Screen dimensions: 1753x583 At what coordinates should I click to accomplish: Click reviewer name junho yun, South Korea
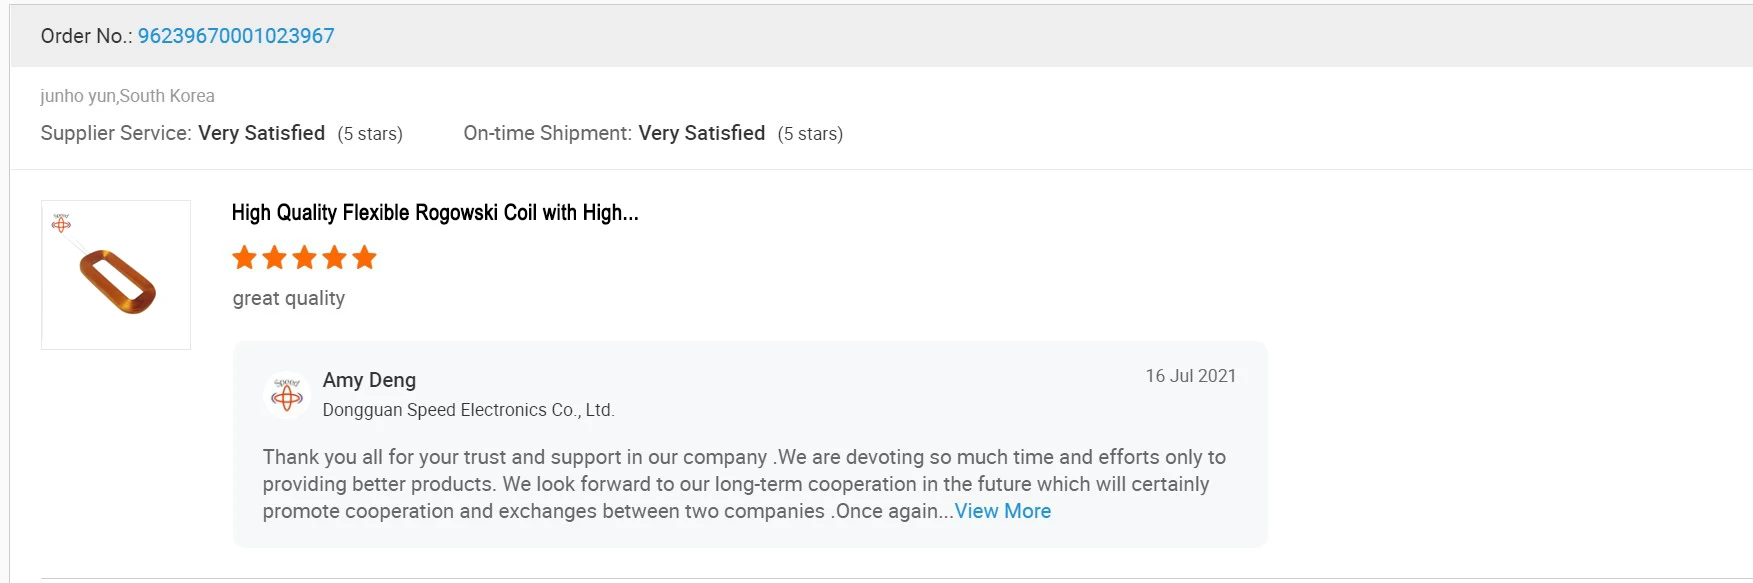[127, 96]
